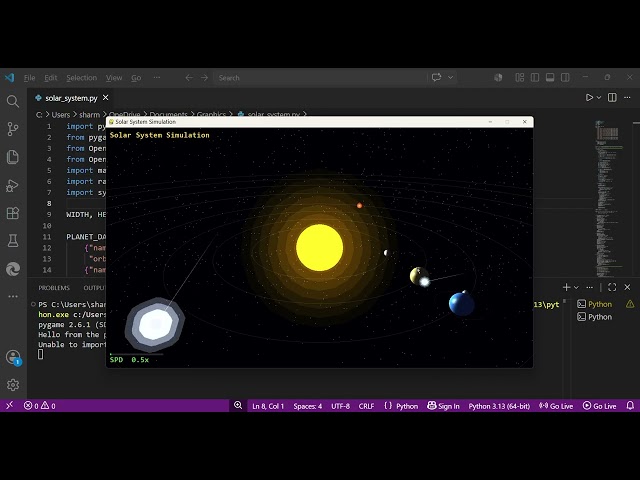Screen dimensions: 640x480
Task: Change UTF-8 file encoding
Action: (340, 406)
